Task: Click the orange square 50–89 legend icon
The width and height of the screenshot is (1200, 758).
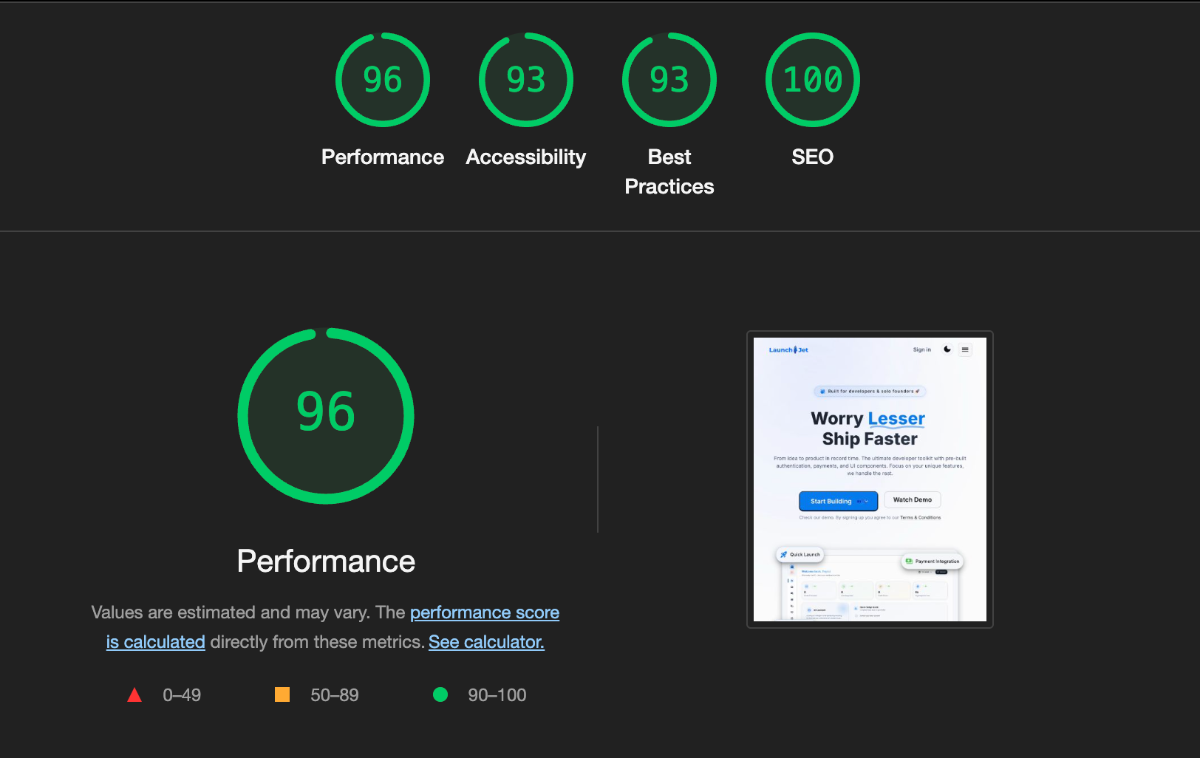Action: coord(282,694)
